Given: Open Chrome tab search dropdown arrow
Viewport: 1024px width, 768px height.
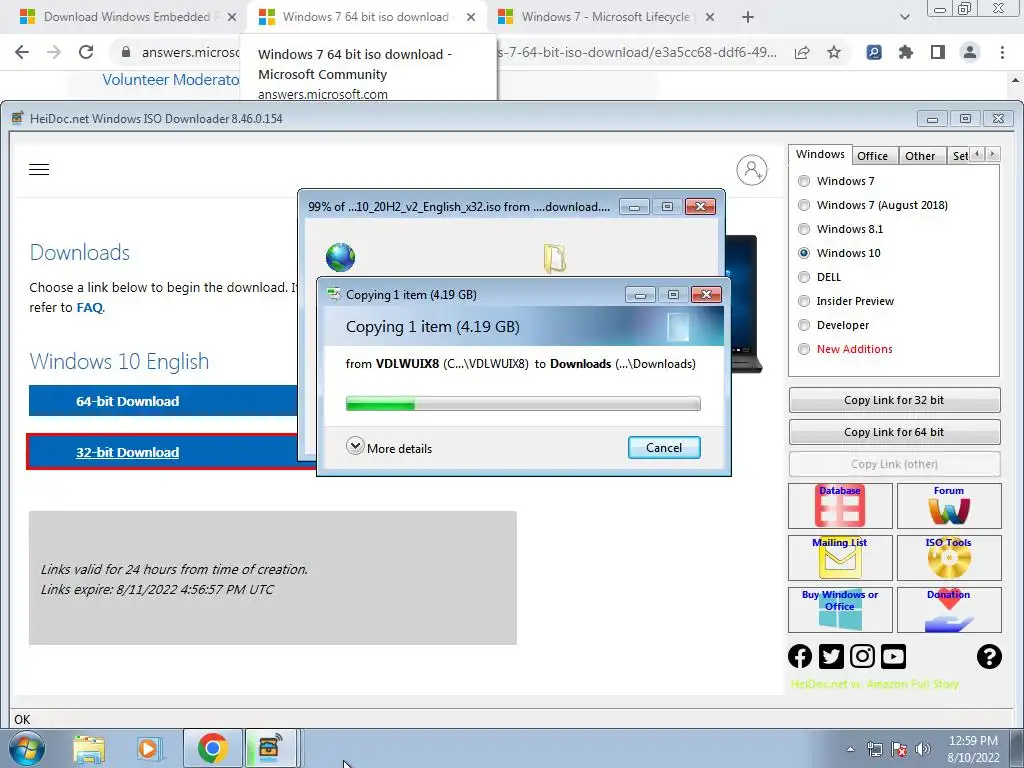Looking at the screenshot, I should coord(904,17).
